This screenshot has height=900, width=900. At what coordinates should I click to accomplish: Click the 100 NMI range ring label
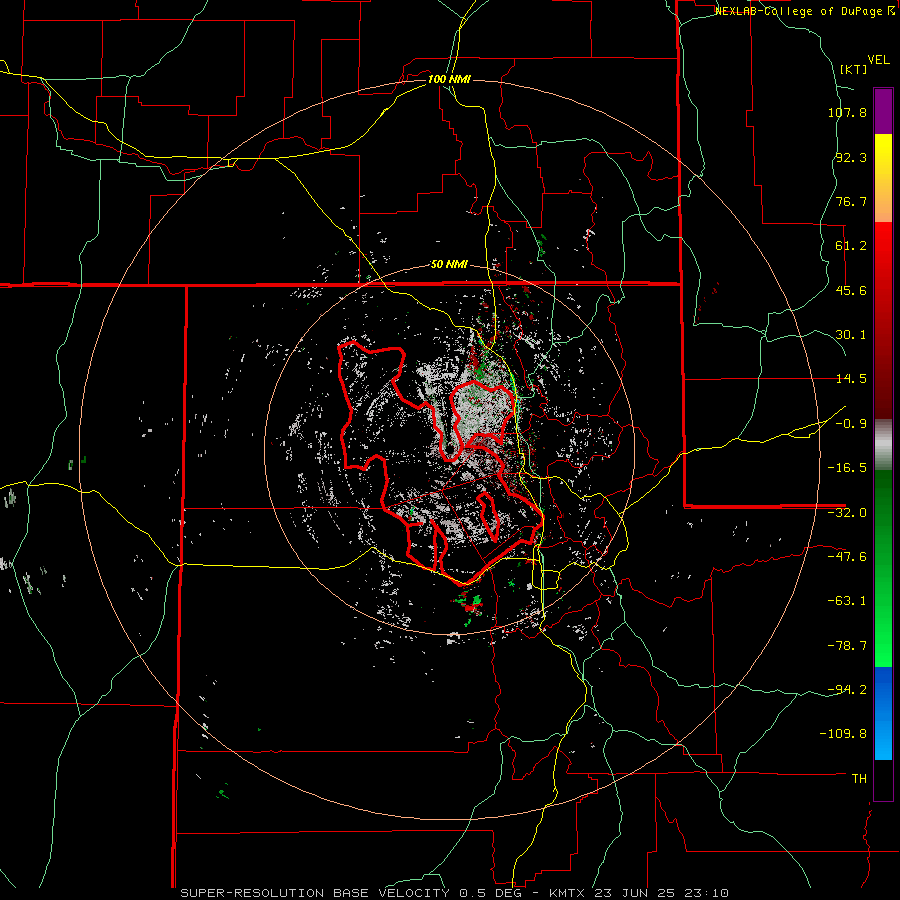pyautogui.click(x=449, y=79)
